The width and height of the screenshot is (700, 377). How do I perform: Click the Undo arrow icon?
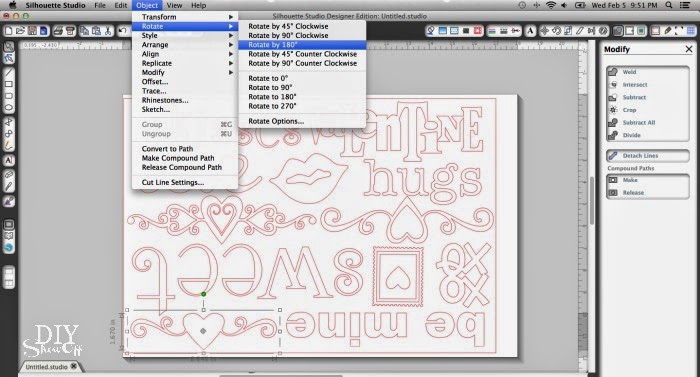(122, 31)
